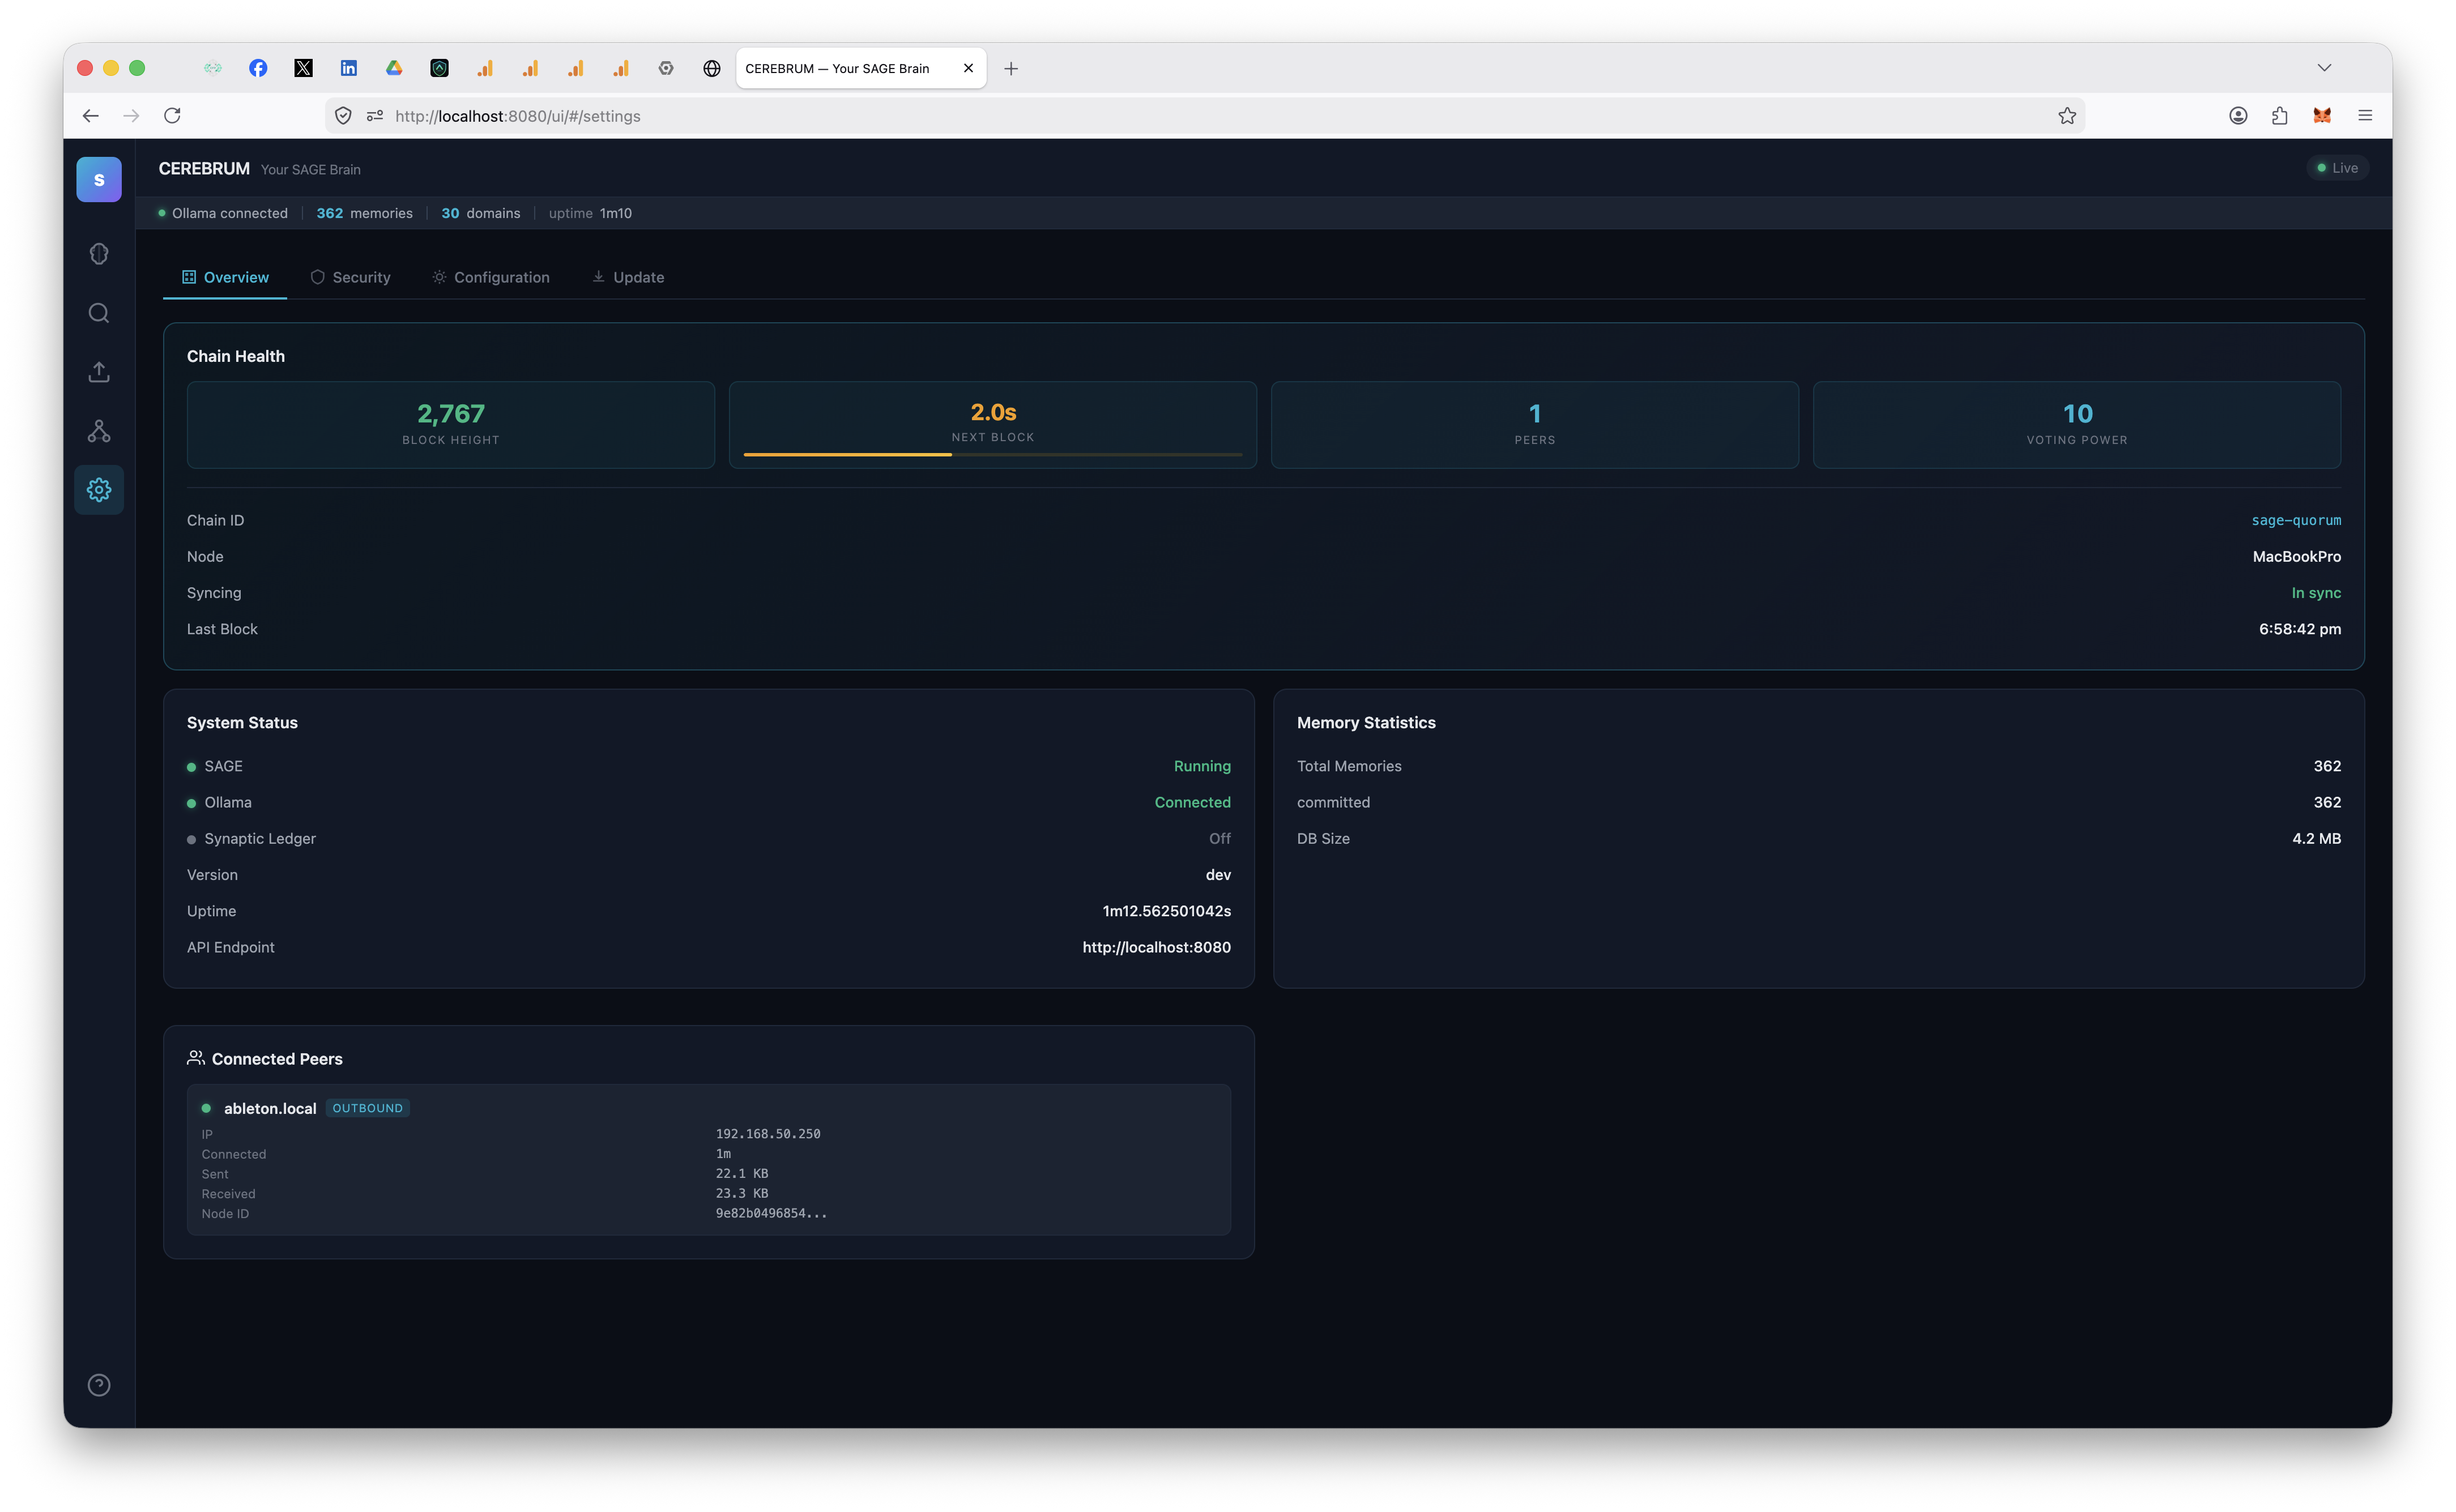2456x1512 pixels.
Task: Click the Next Block progress bar
Action: pos(992,454)
